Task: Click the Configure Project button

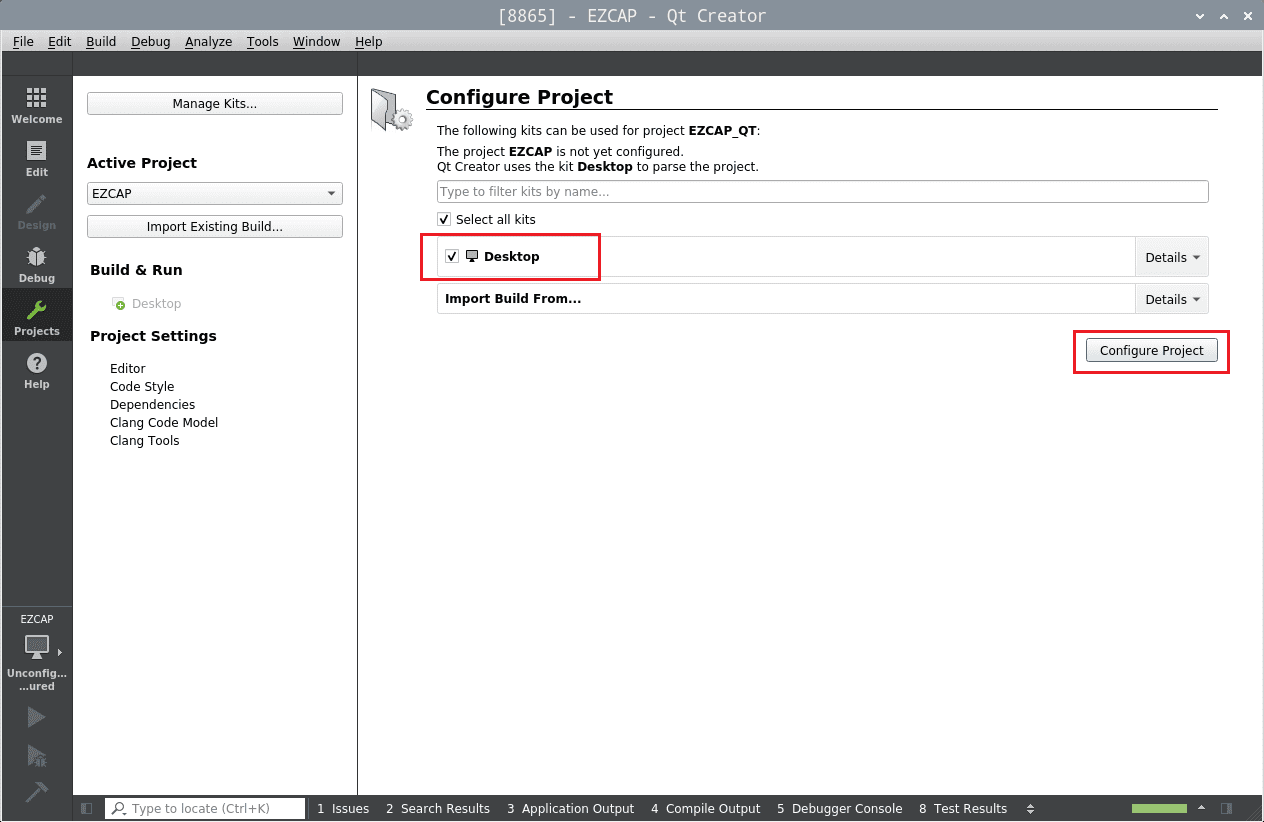Action: point(1152,351)
